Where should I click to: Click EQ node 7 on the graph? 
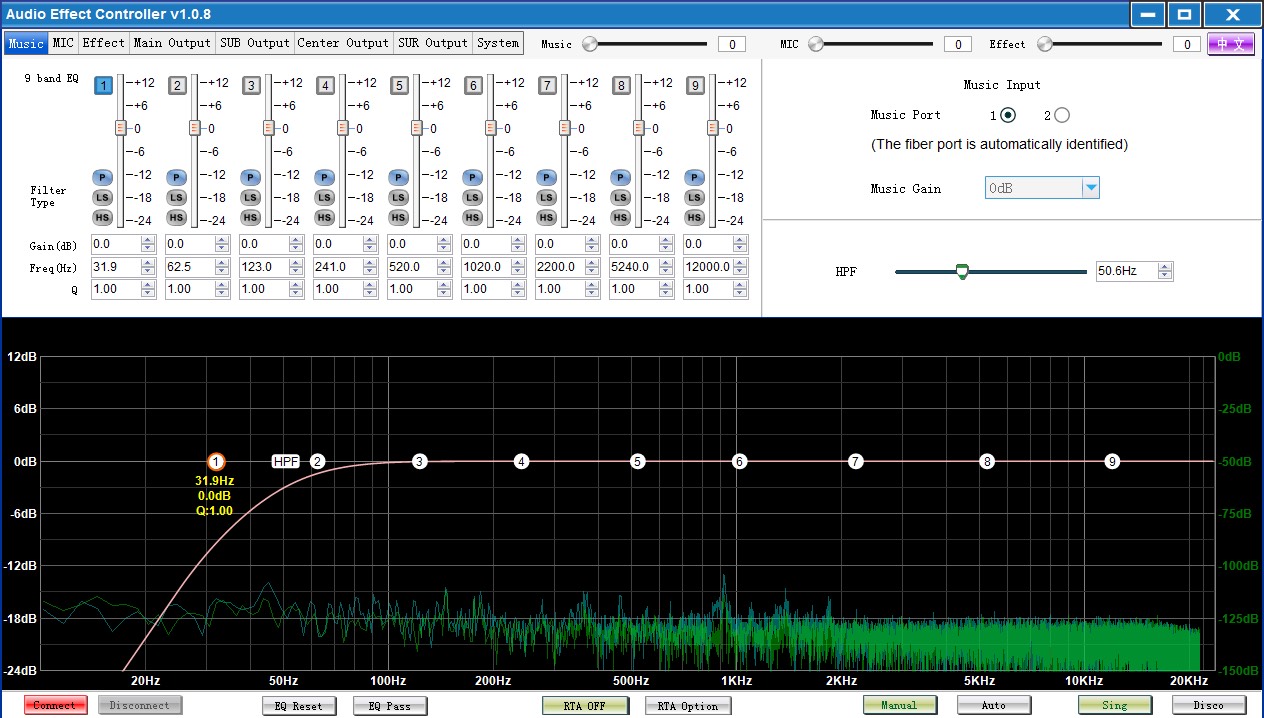coord(855,461)
